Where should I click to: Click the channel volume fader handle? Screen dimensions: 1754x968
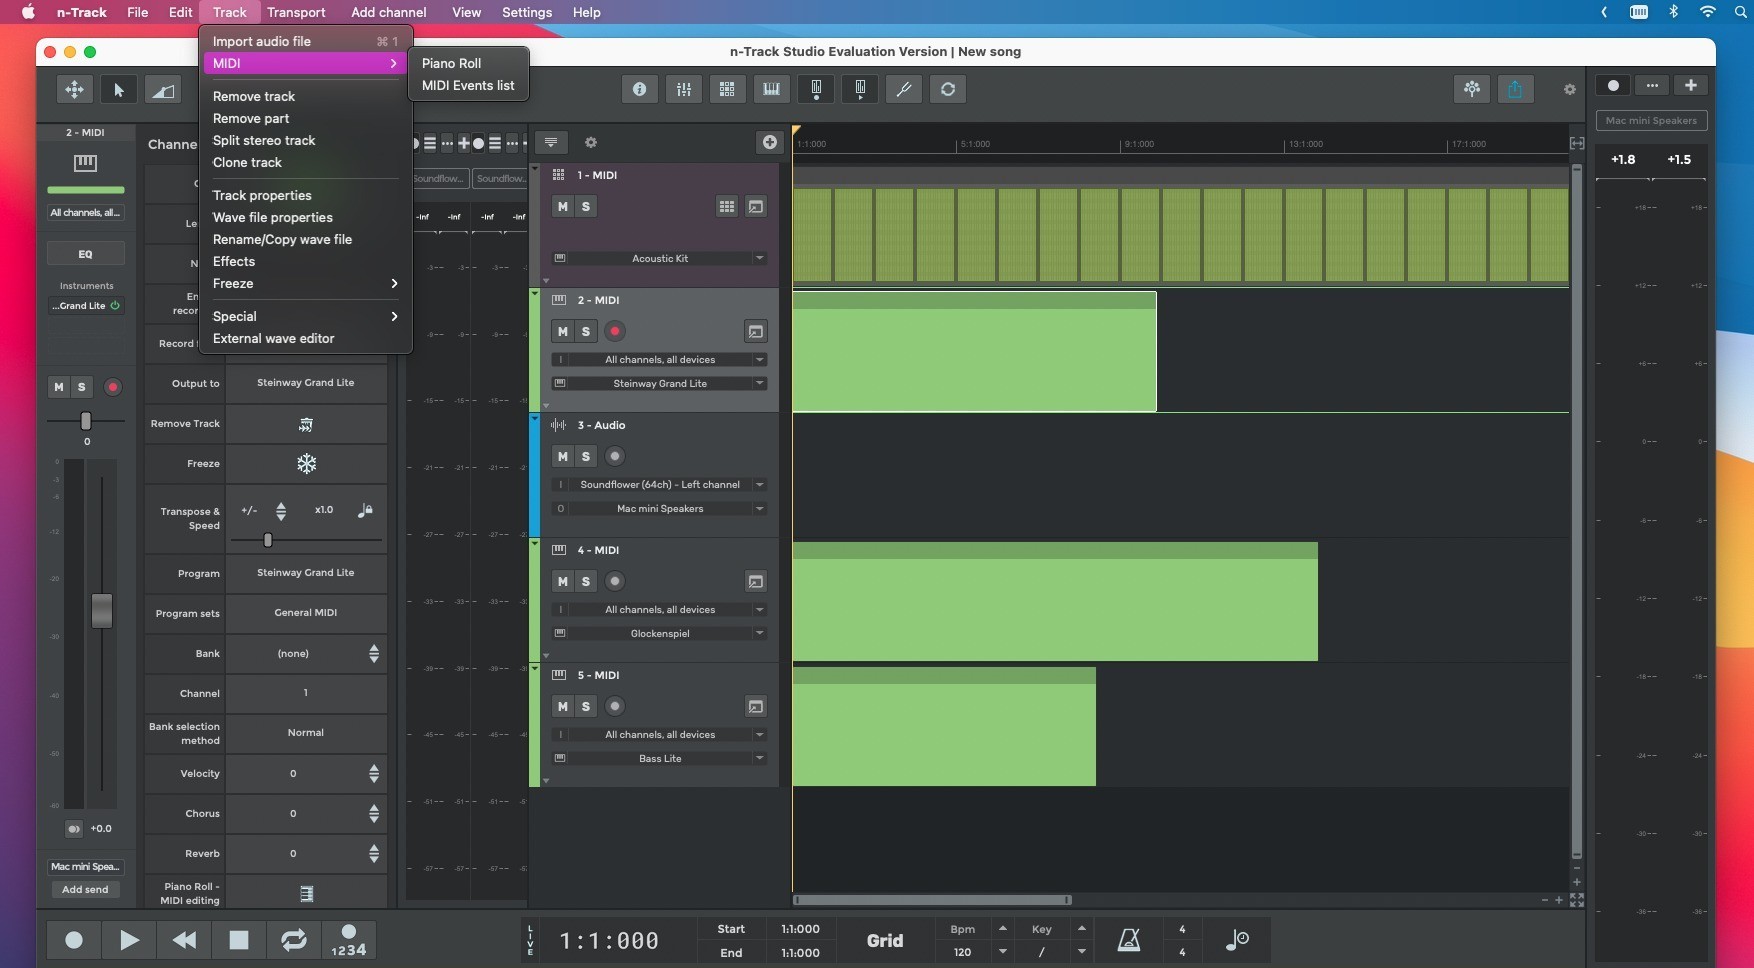(102, 610)
